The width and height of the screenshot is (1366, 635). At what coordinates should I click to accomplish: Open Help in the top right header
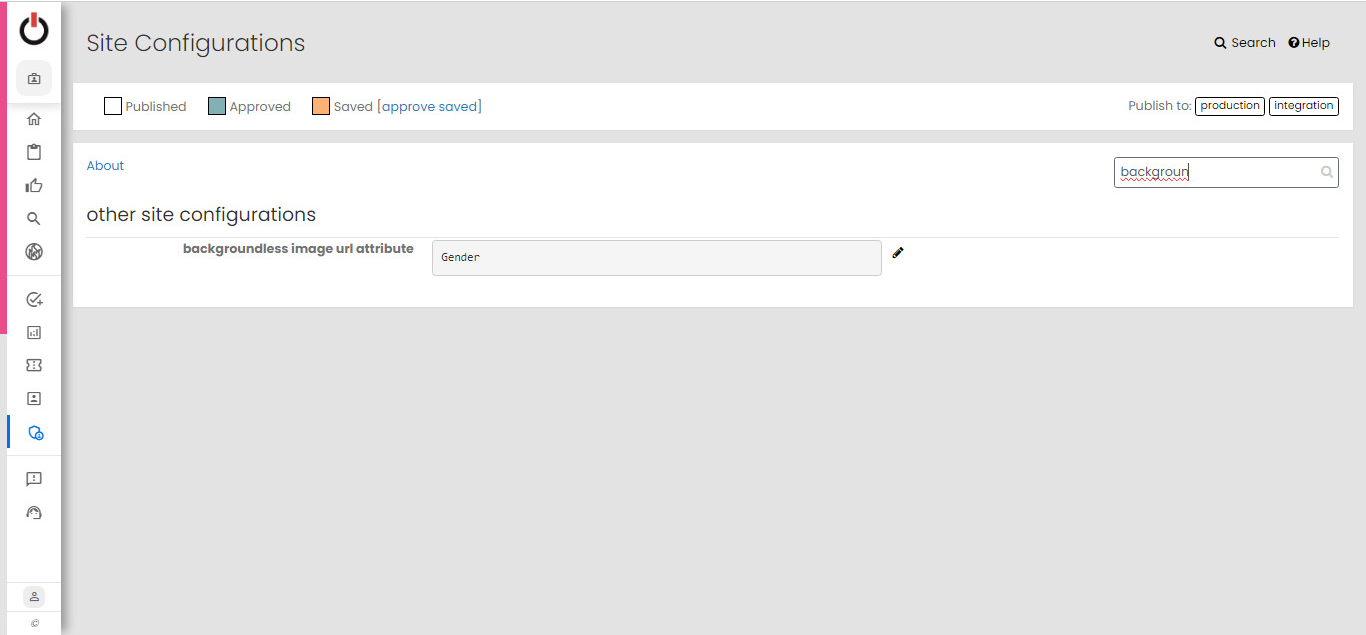1309,43
